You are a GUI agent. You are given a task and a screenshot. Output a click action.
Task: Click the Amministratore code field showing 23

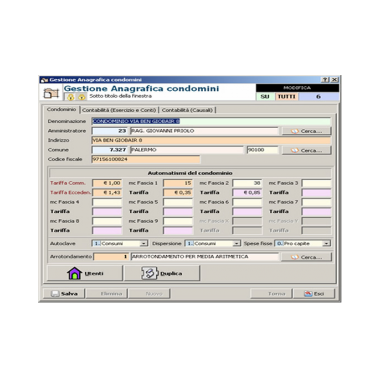[110, 131]
